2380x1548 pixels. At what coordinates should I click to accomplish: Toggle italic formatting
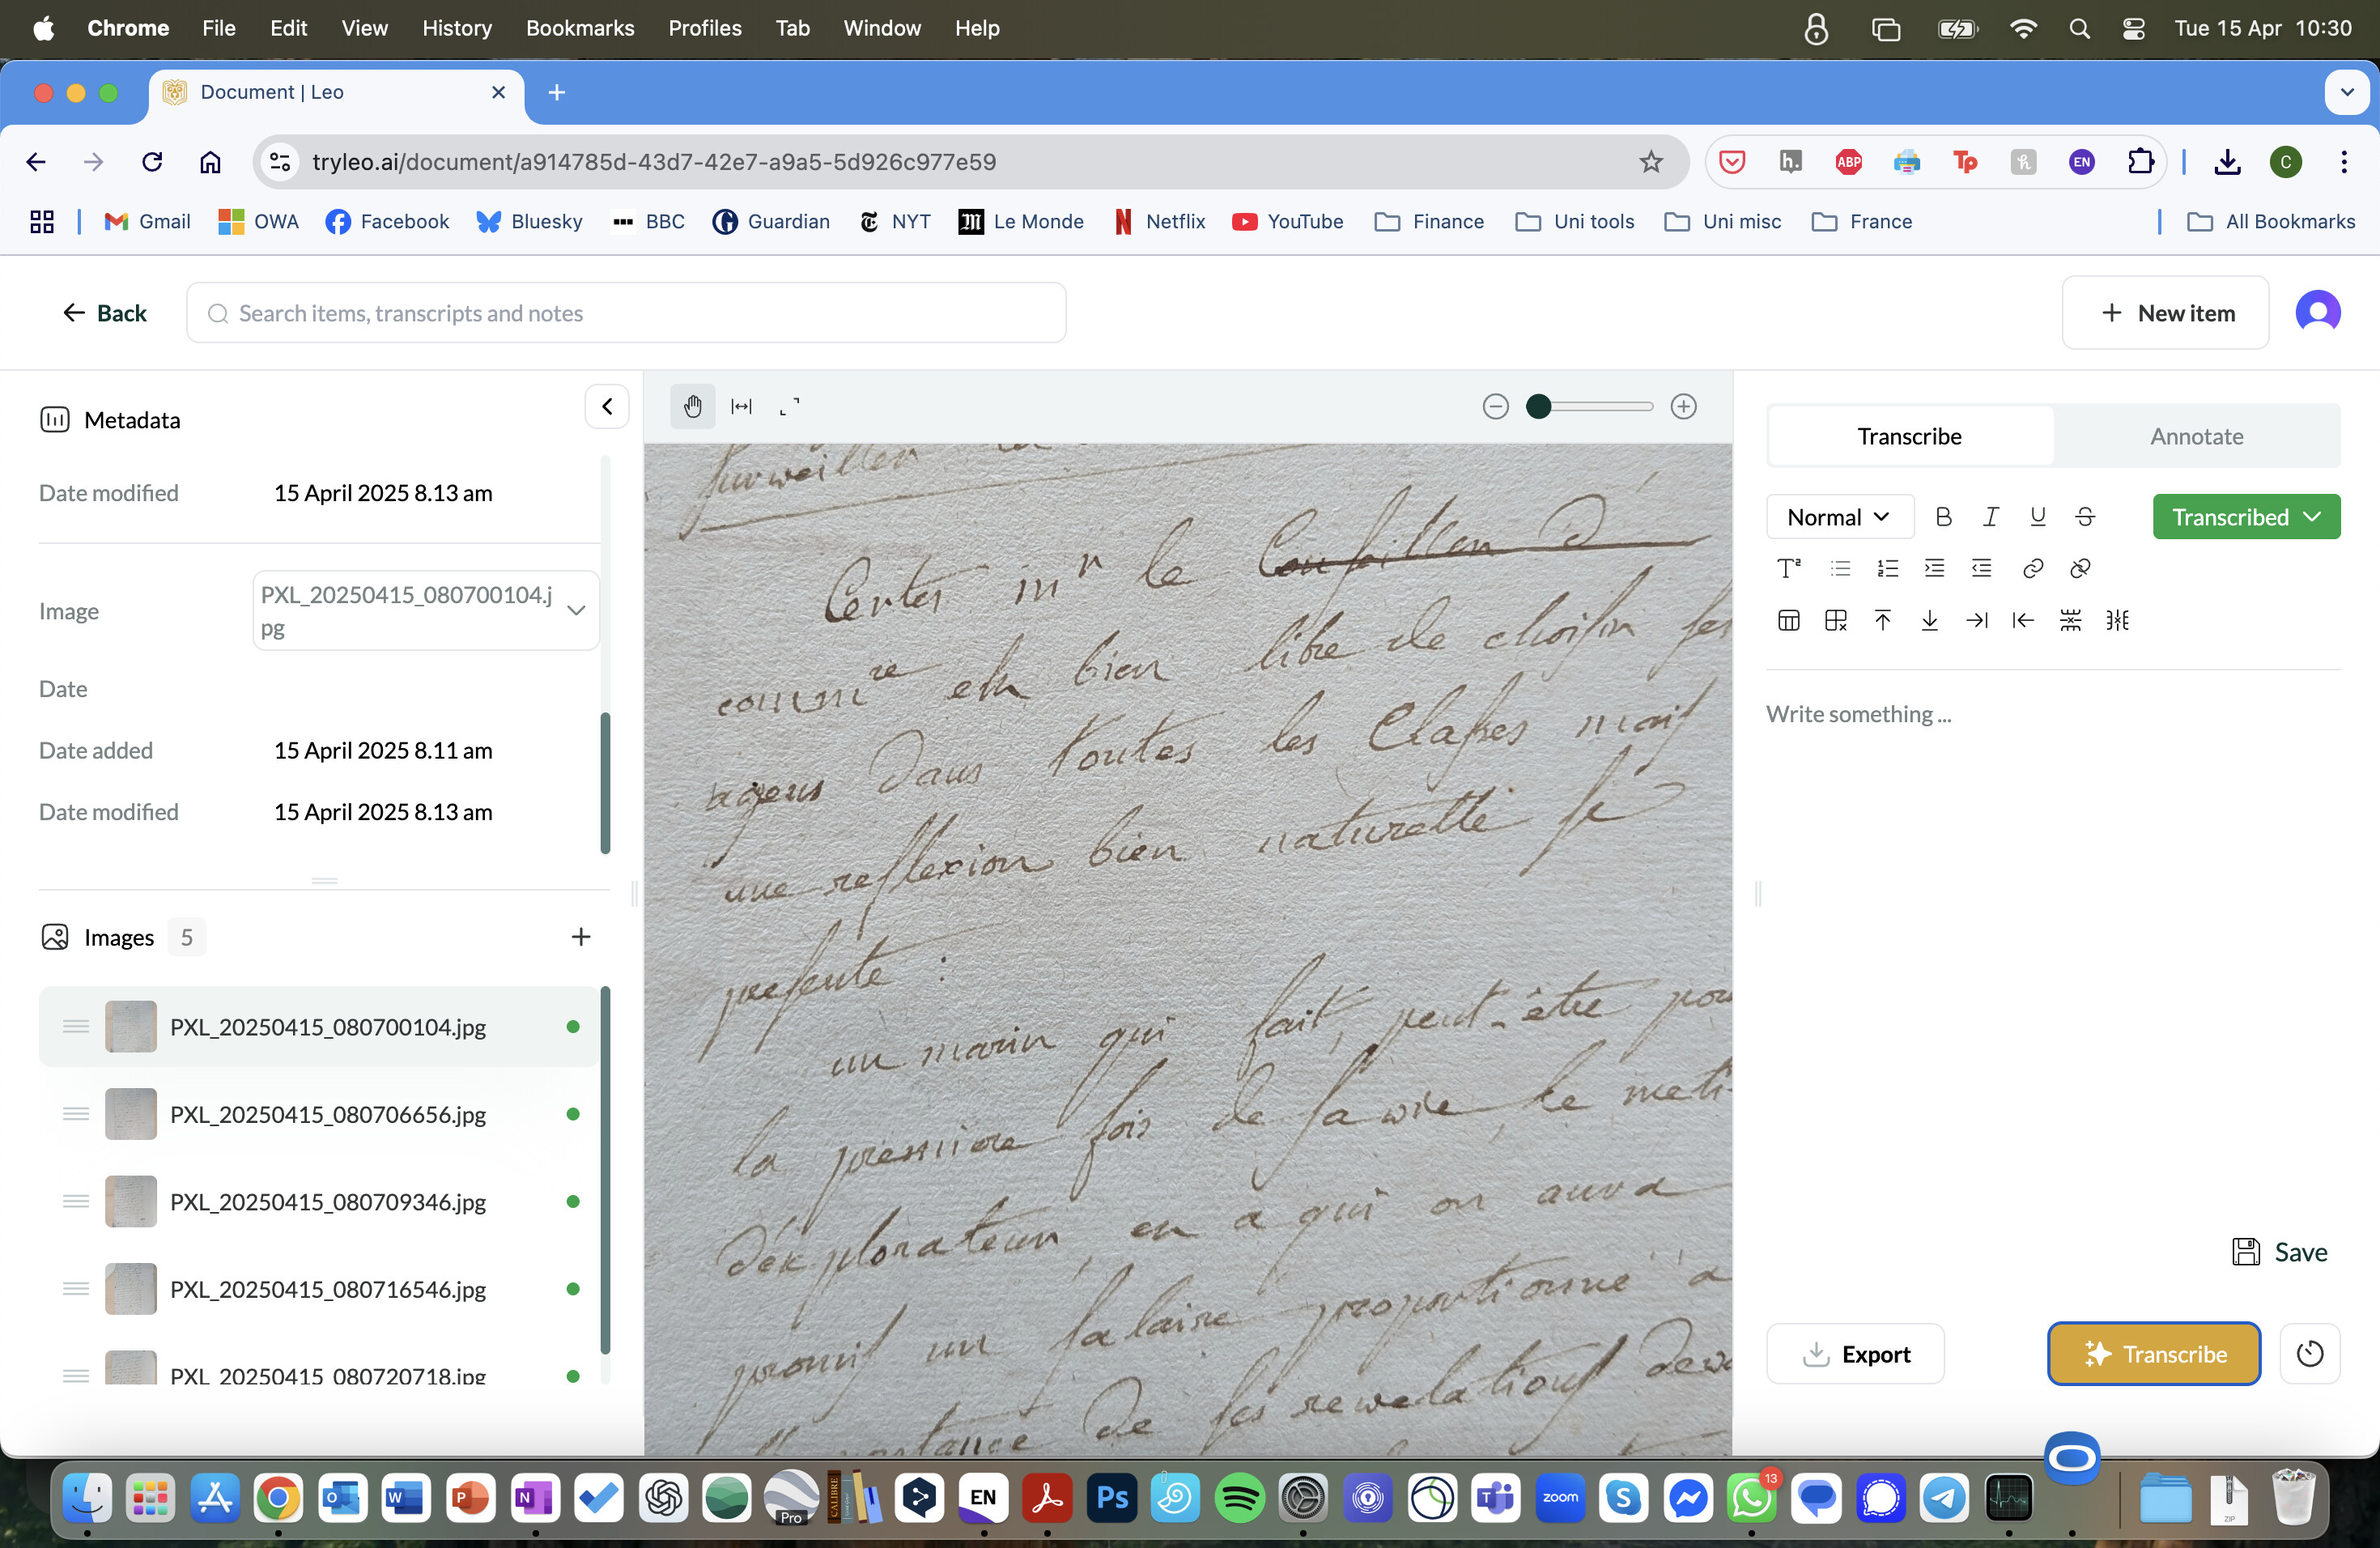point(1990,517)
